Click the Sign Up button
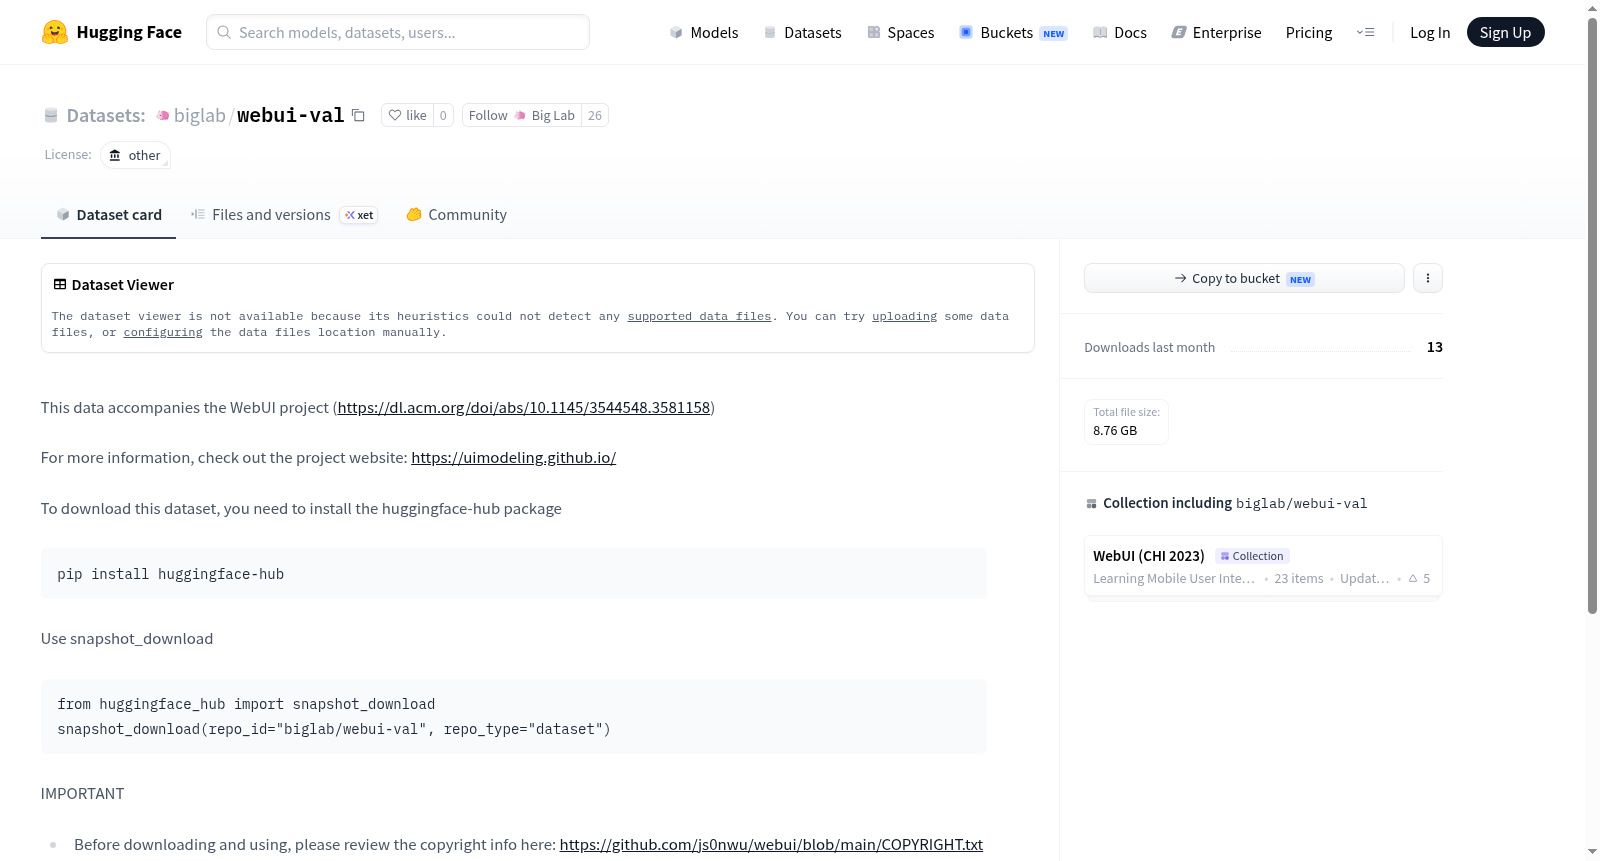The image size is (1600, 861). tap(1505, 32)
